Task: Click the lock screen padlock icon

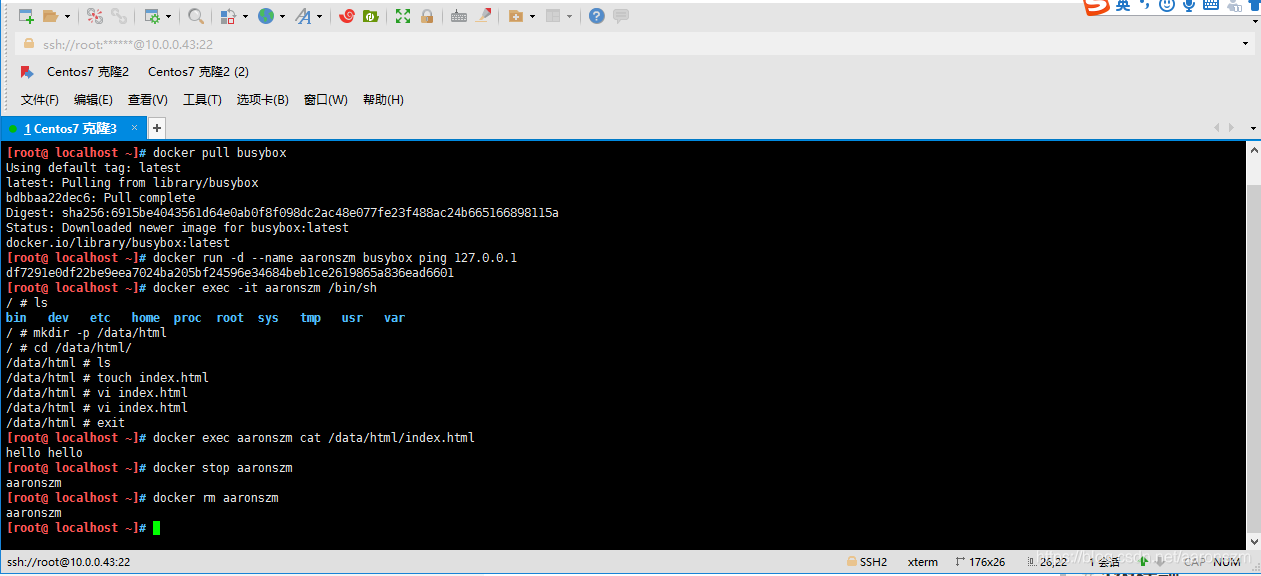Action: click(x=427, y=16)
